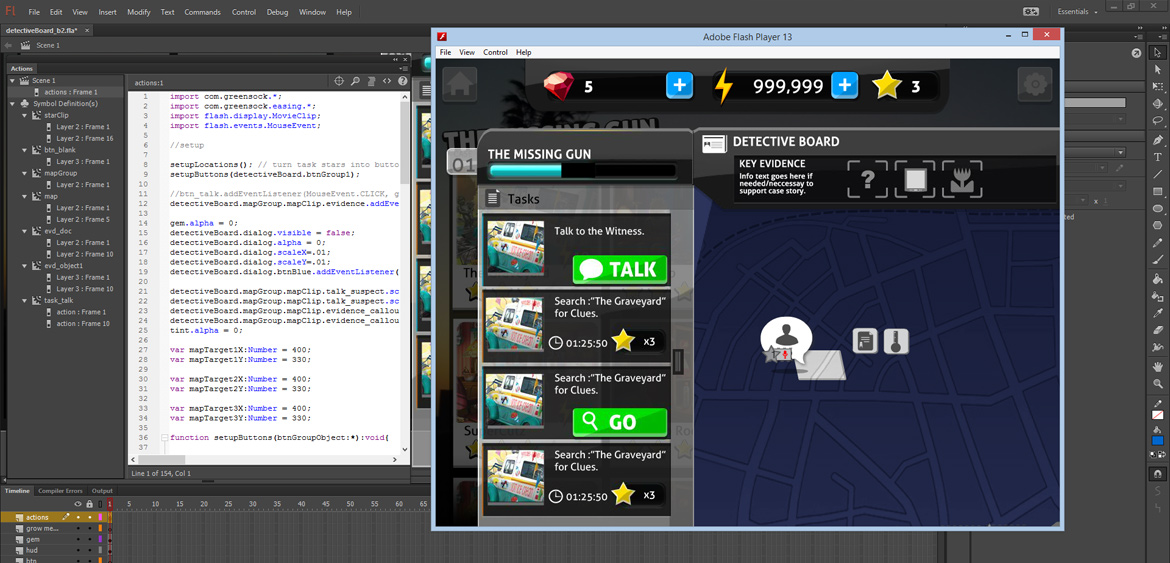Open Actions panel help icon
The width and height of the screenshot is (1170, 563).
(403, 82)
